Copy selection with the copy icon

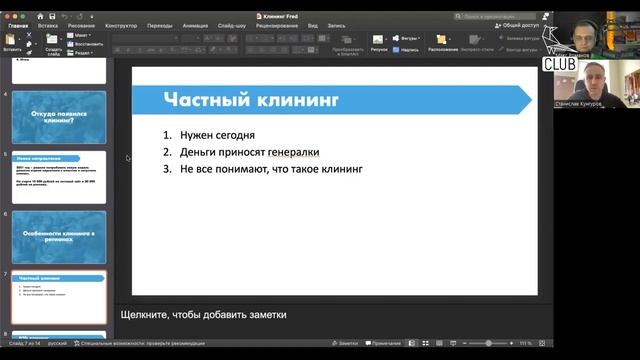point(29,44)
